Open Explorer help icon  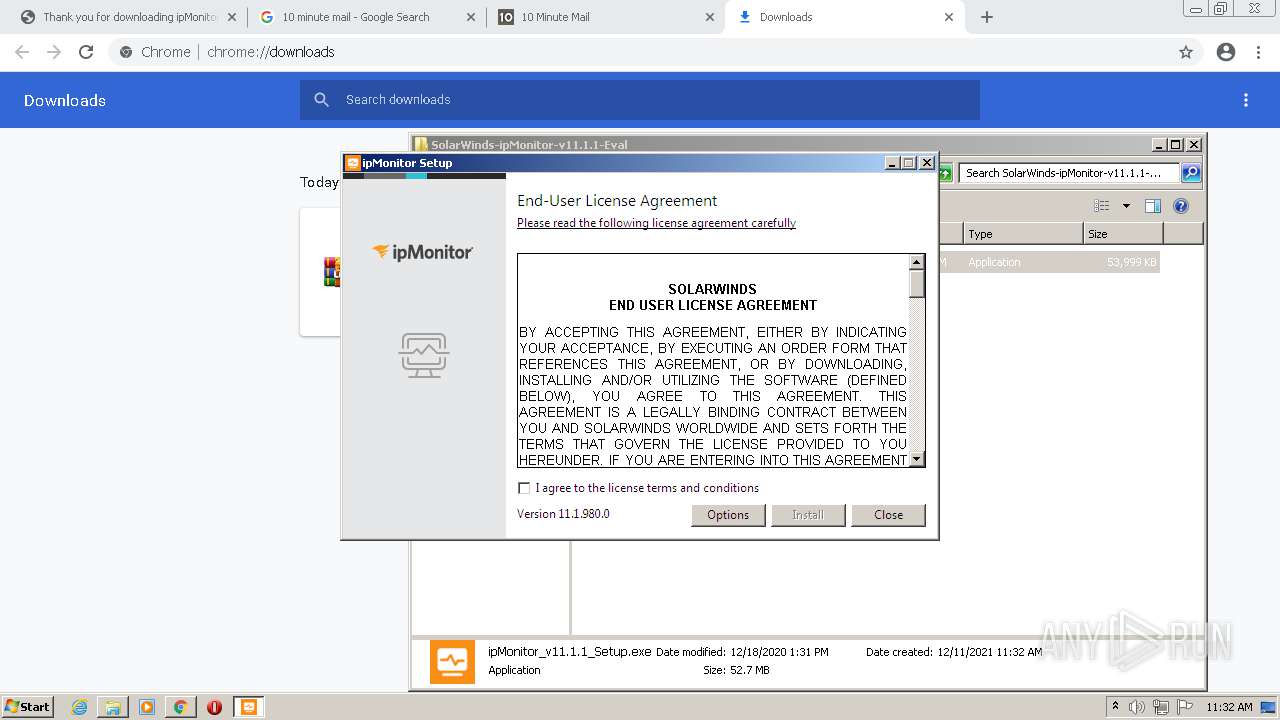pos(1181,206)
